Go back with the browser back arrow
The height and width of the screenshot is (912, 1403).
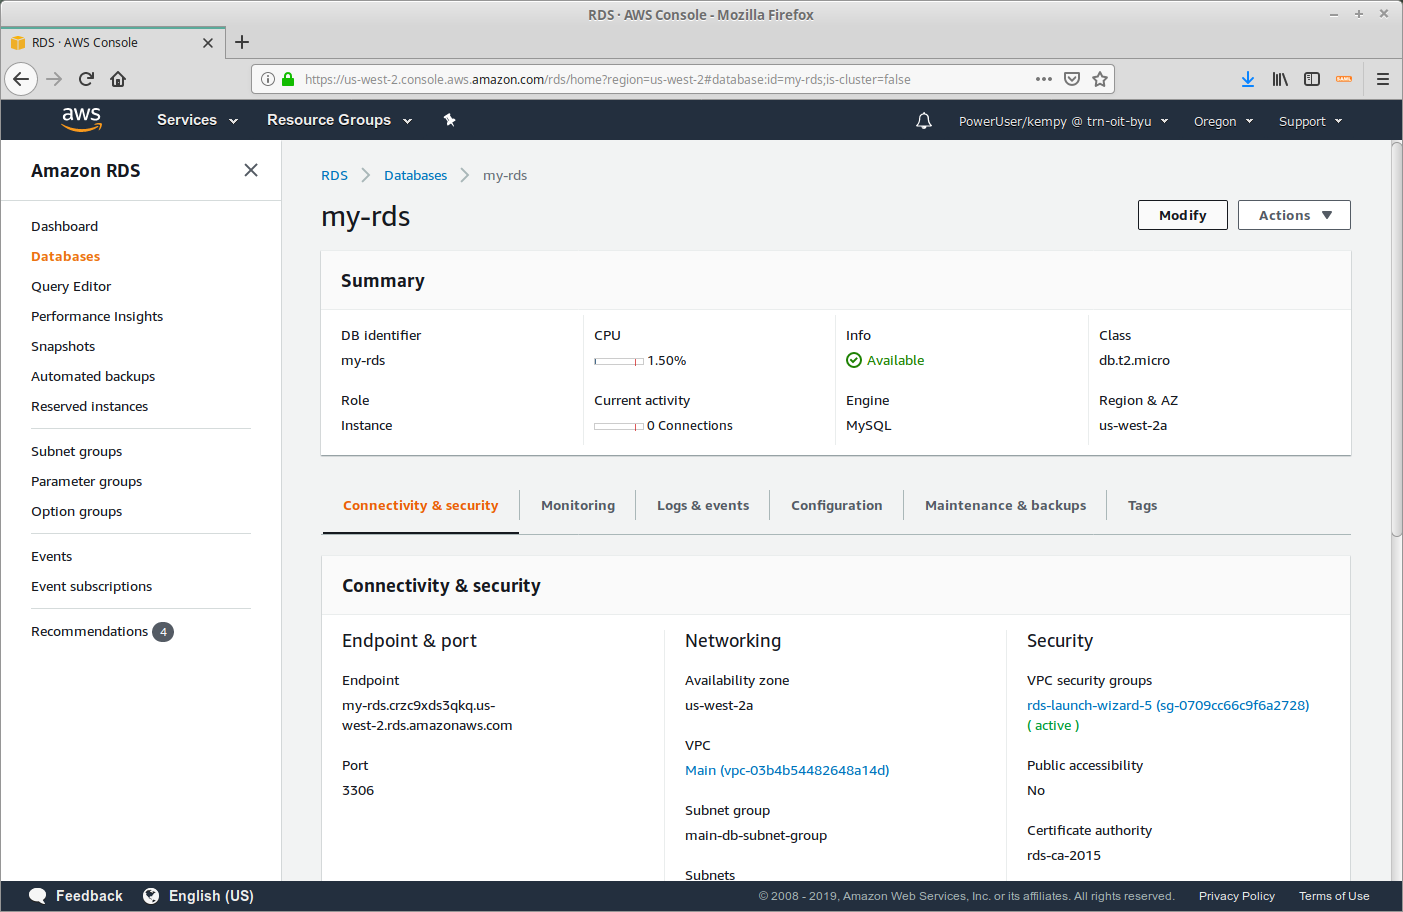(21, 79)
